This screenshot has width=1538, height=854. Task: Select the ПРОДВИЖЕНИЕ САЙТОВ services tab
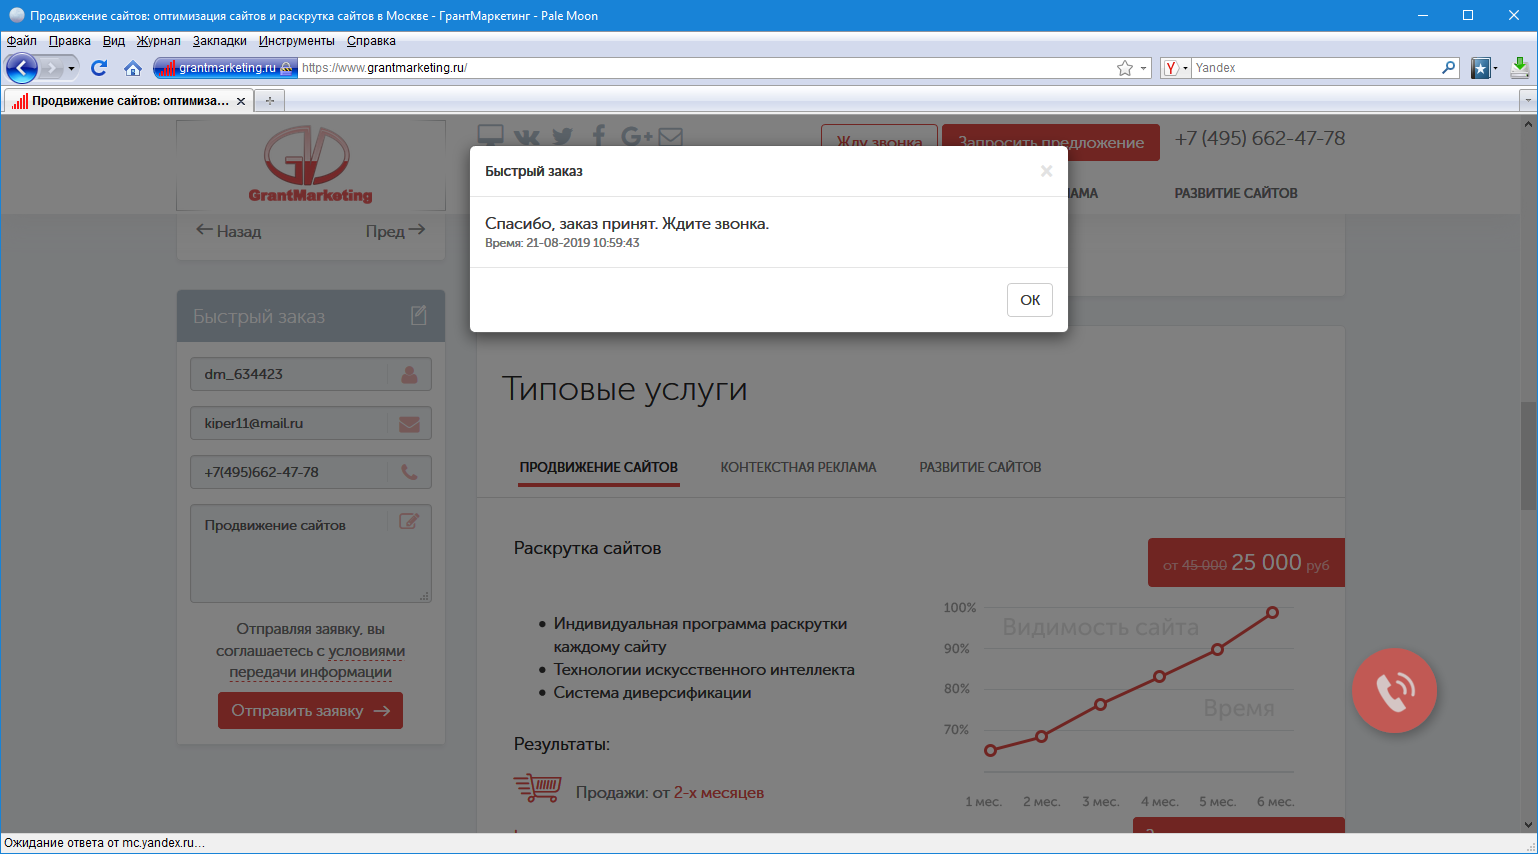(x=599, y=467)
